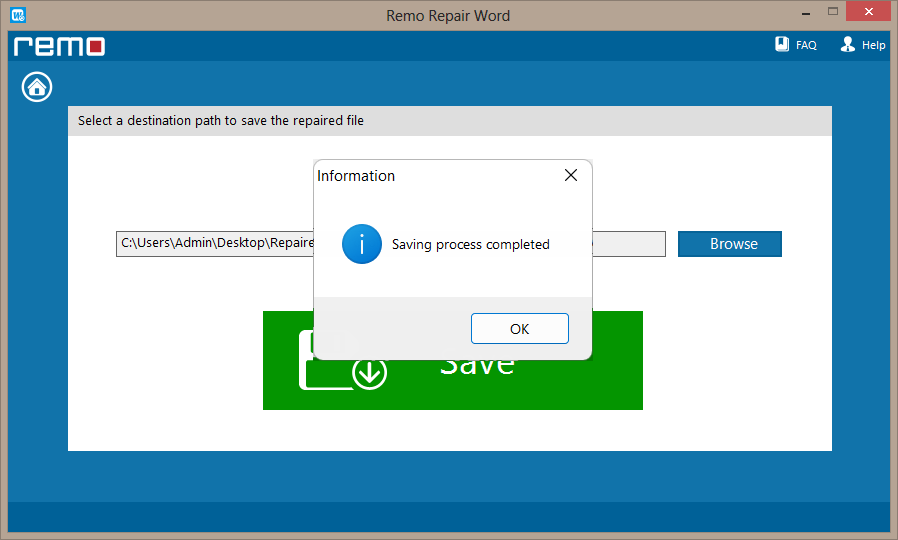Open the FAQ text link
The width and height of the screenshot is (898, 540).
tap(806, 46)
